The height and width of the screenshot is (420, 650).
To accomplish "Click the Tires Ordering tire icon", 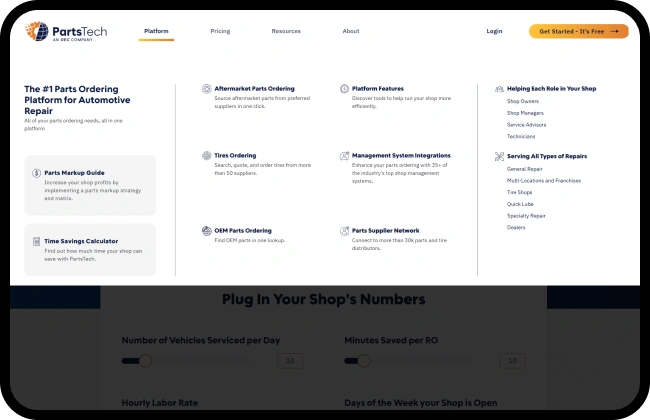I will (206, 155).
